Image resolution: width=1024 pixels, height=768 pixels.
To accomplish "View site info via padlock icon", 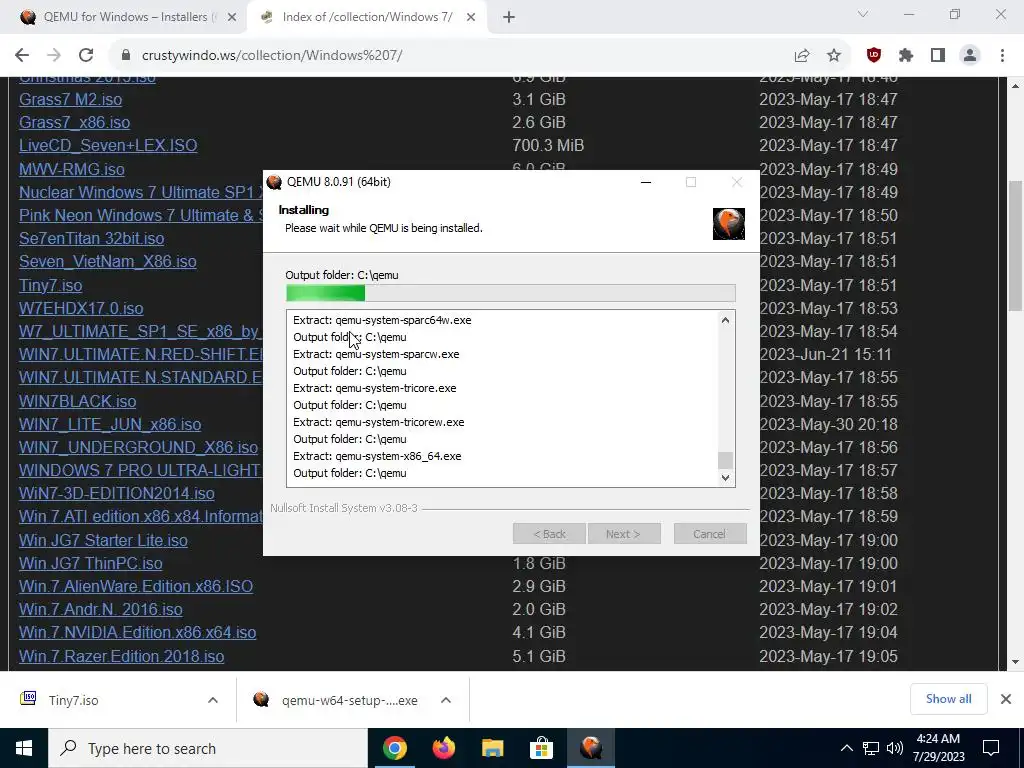I will (x=126, y=56).
